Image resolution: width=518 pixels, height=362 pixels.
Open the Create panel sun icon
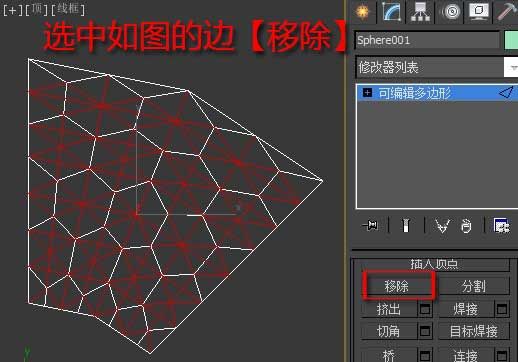point(363,12)
